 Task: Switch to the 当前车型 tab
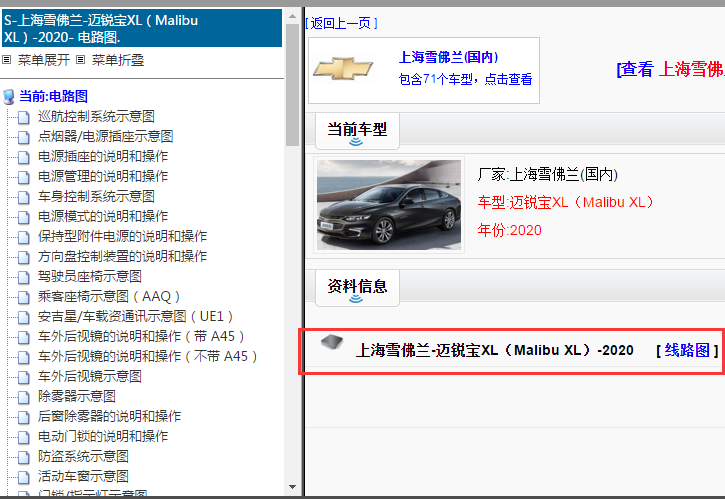coord(357,130)
